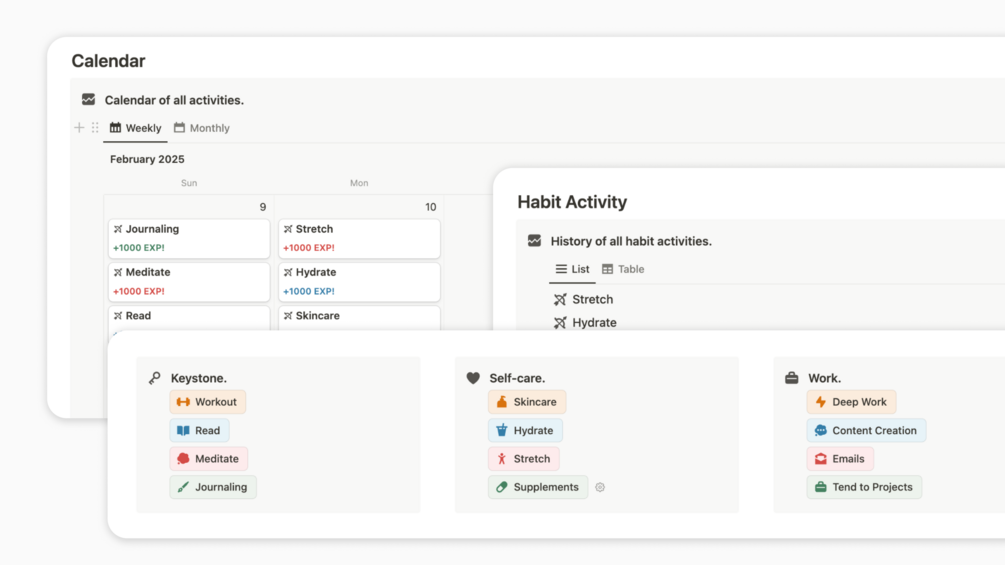Screen dimensions: 1005x565
Task: Open the Stretch card on Monday 10
Action: (359, 238)
